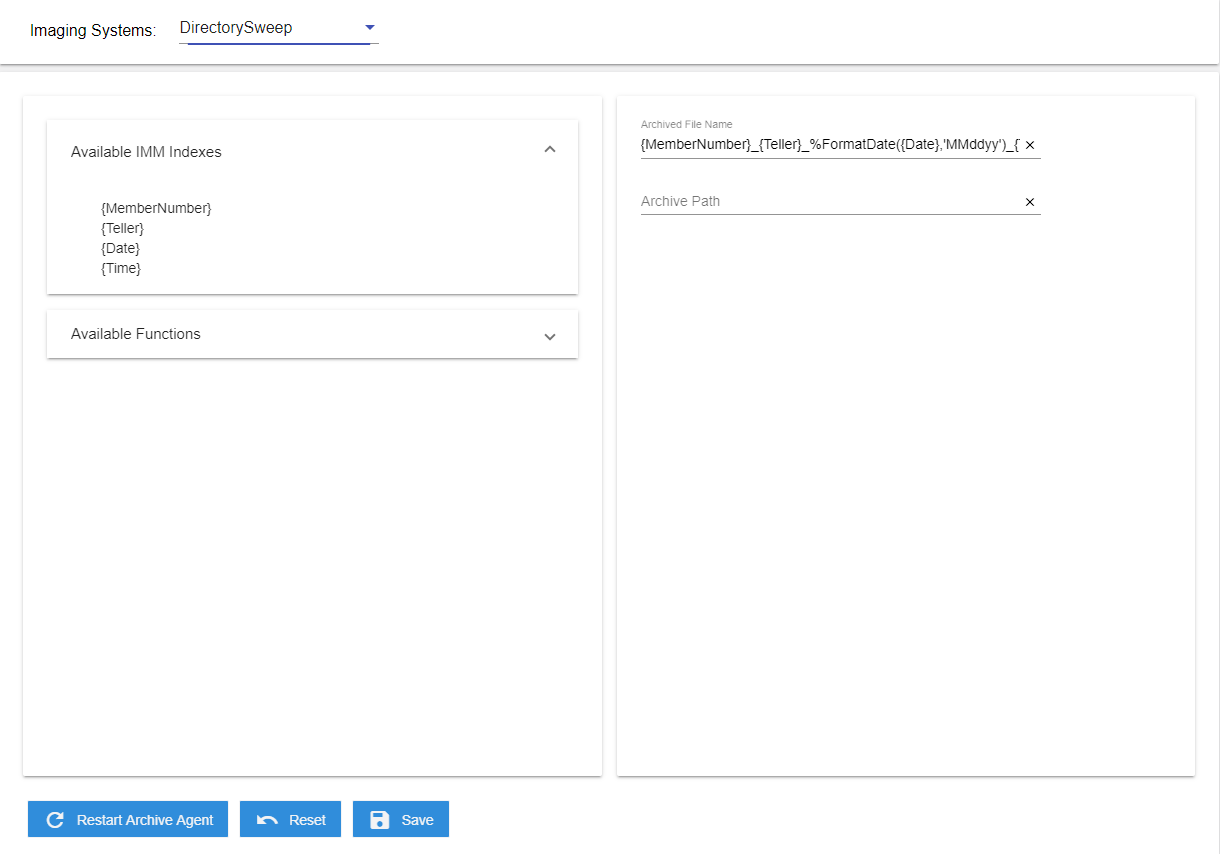Click the Available IMM Indexes header text
The image size is (1220, 854).
(x=146, y=152)
